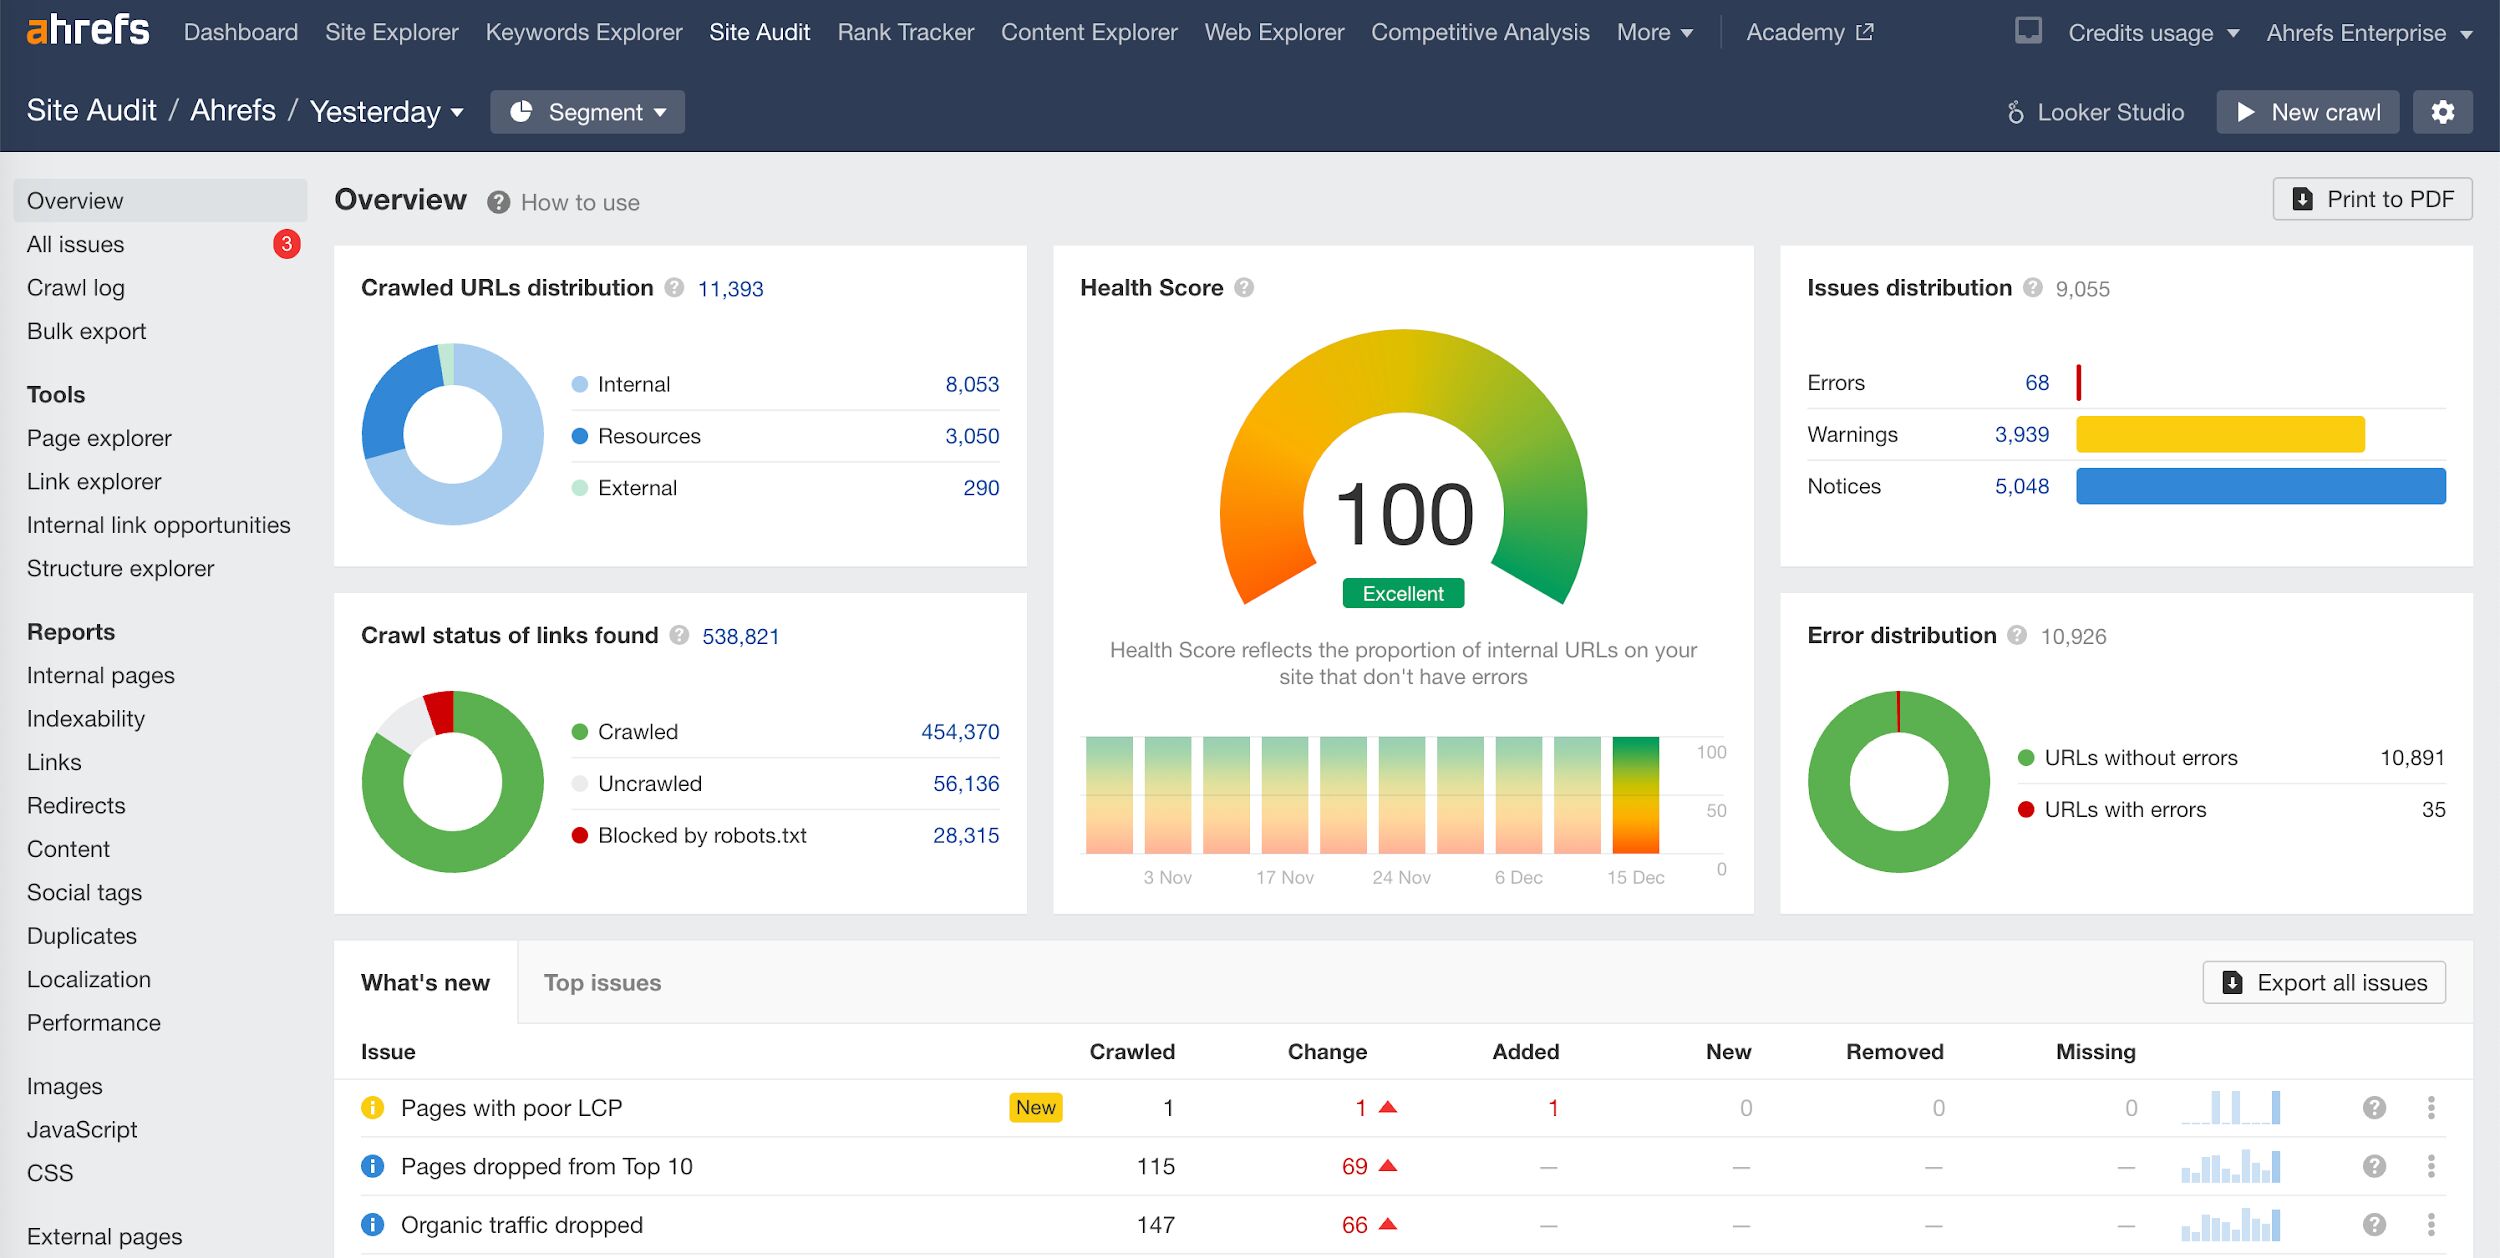Image resolution: width=2500 pixels, height=1258 pixels.
Task: Switch to the Top issues tab
Action: pos(601,982)
